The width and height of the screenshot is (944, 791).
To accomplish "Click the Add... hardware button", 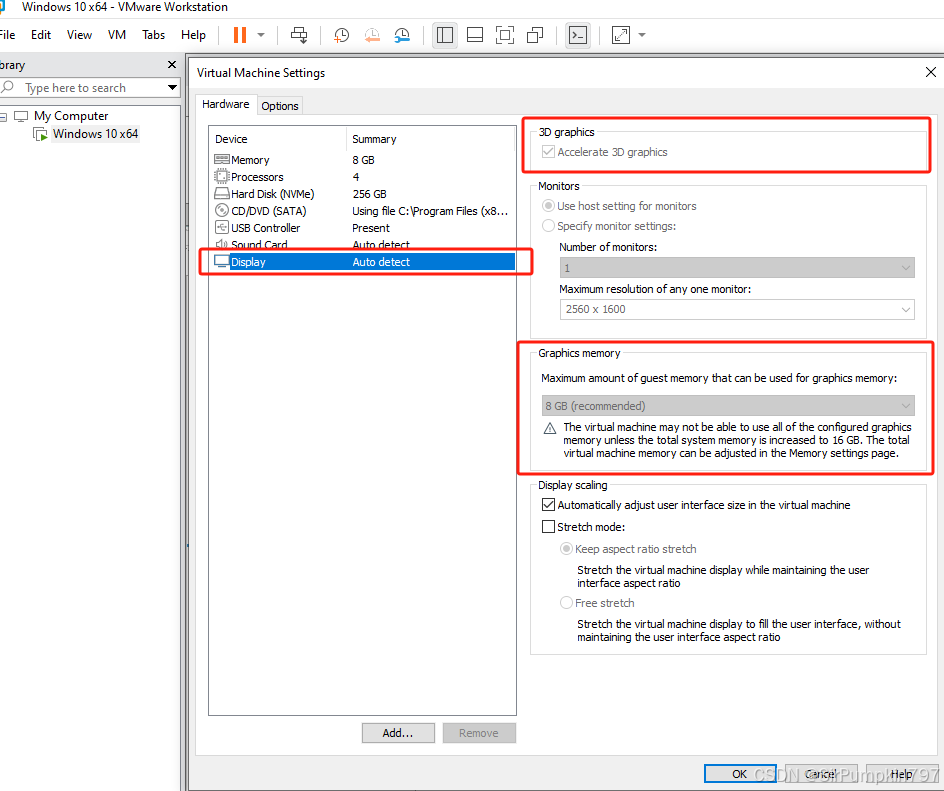I will click(x=398, y=733).
